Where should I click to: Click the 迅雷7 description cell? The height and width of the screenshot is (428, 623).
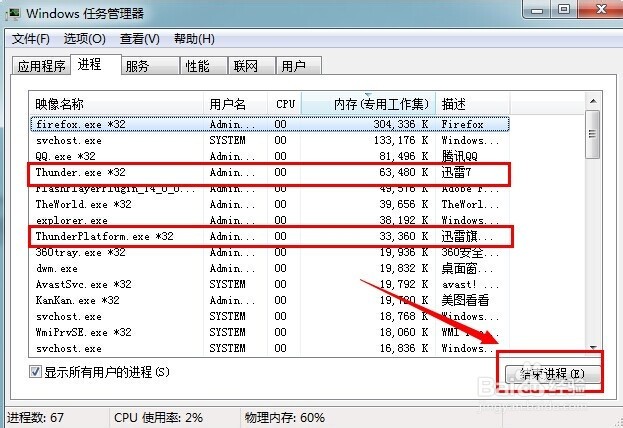[x=456, y=172]
